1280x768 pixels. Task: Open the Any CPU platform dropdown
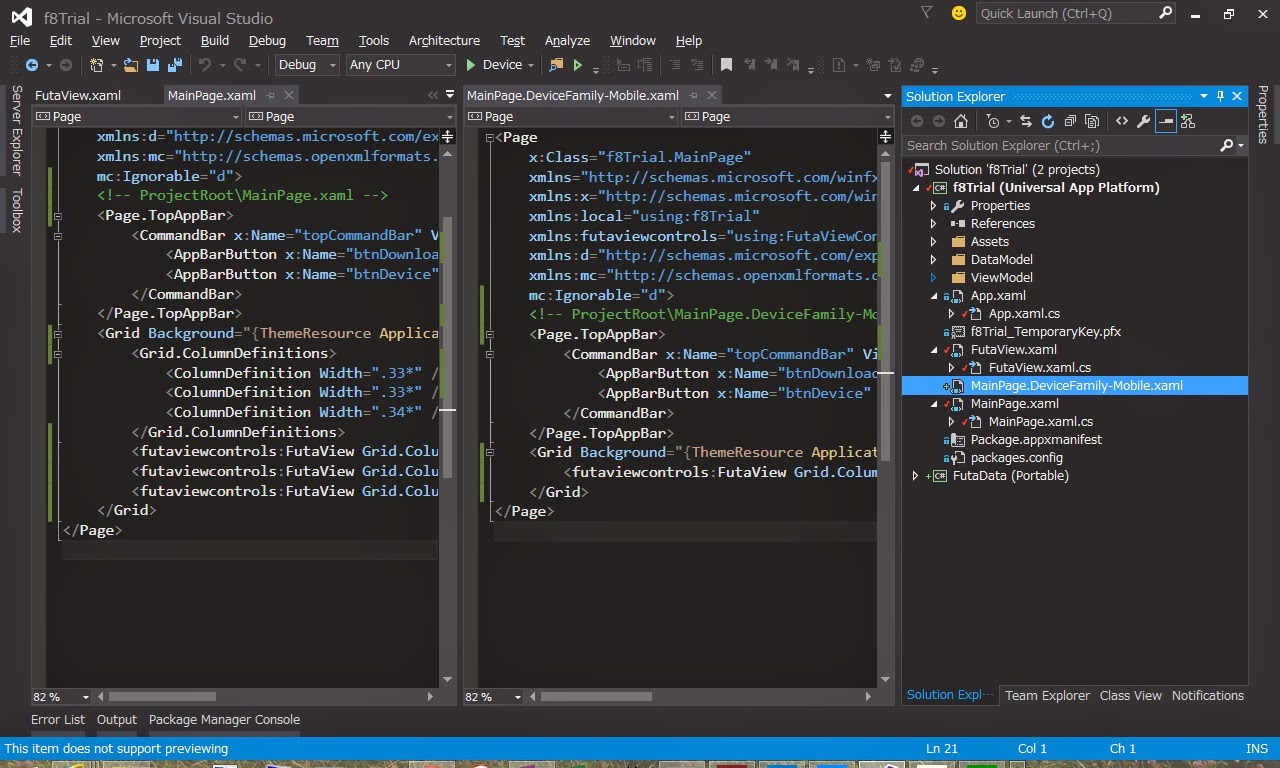pyautogui.click(x=400, y=64)
